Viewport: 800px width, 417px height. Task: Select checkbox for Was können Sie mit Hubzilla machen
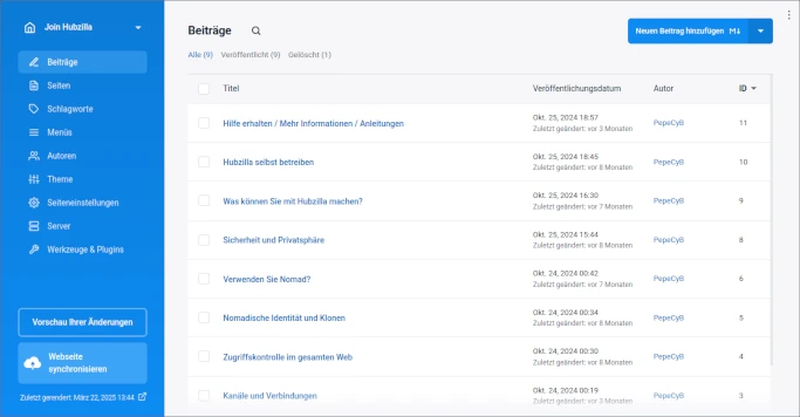(204, 201)
